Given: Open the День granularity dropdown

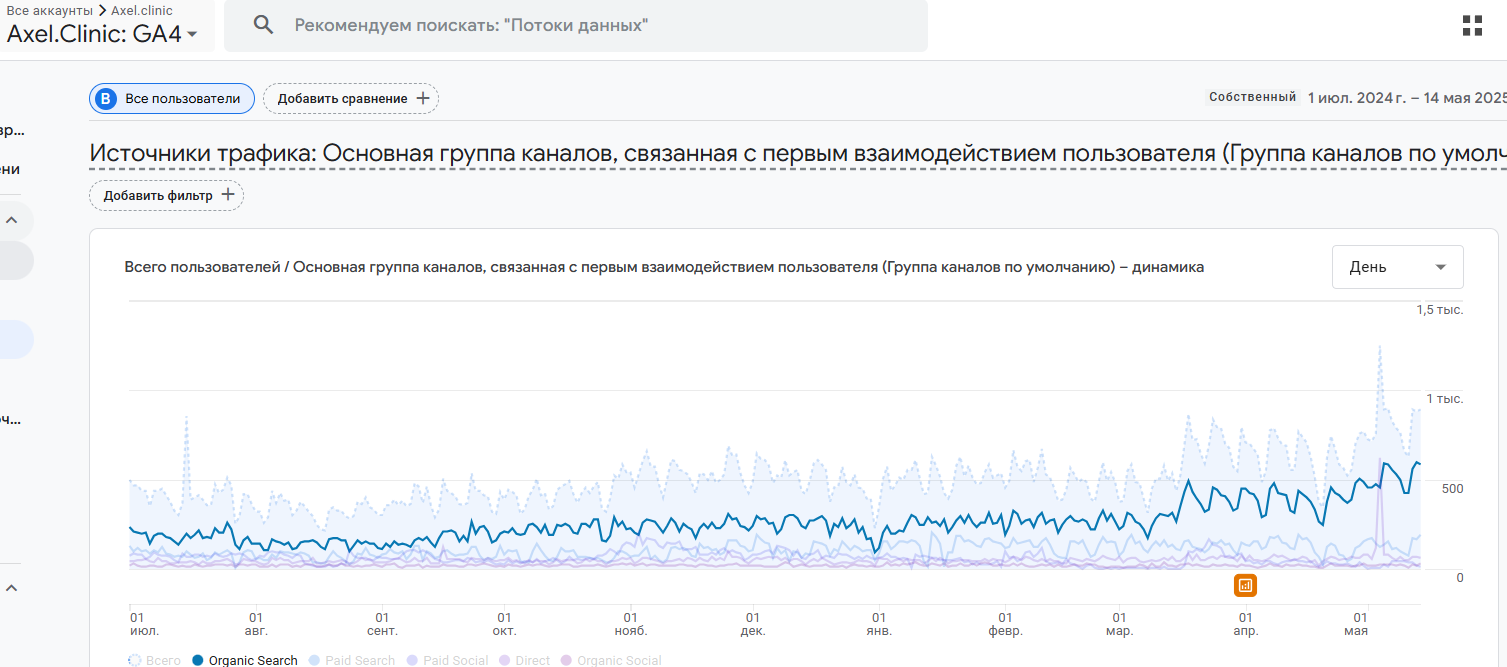Looking at the screenshot, I should 1397,267.
